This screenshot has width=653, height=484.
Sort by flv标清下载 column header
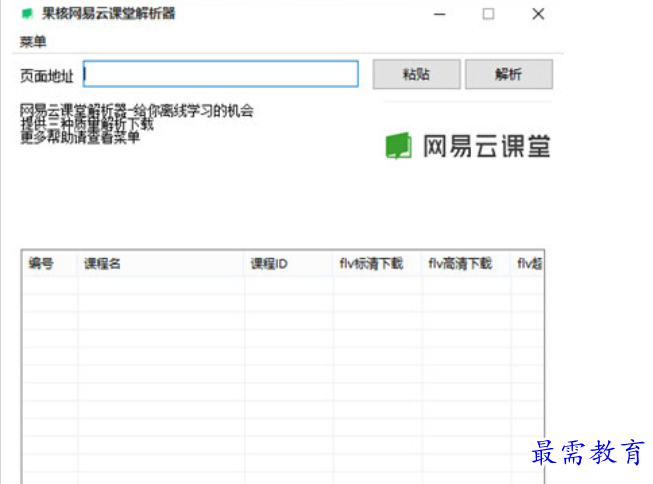point(377,263)
